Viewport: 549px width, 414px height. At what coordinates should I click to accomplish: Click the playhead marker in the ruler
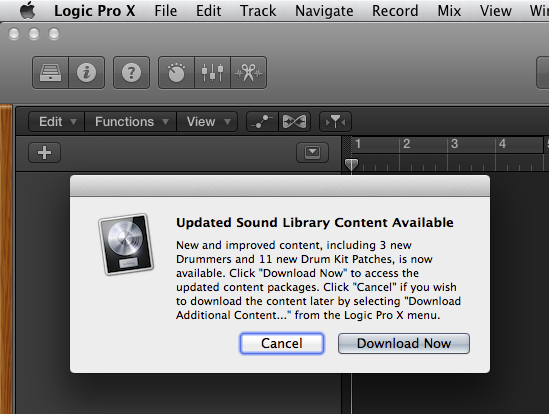point(351,164)
